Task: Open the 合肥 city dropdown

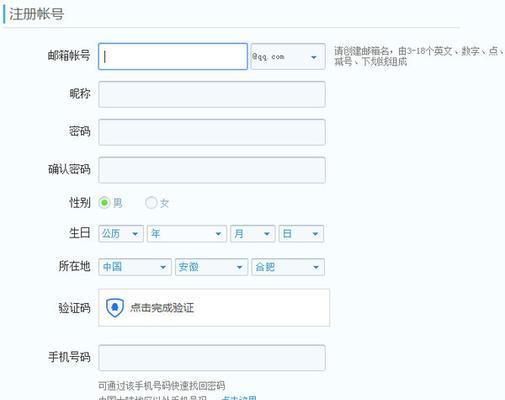Action: pyautogui.click(x=288, y=267)
